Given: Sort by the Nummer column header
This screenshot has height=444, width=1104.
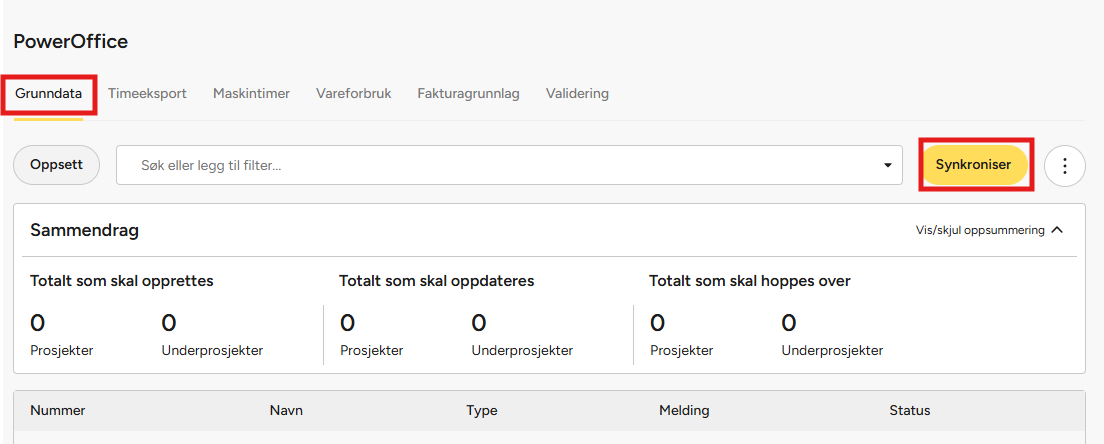Looking at the screenshot, I should [58, 411].
